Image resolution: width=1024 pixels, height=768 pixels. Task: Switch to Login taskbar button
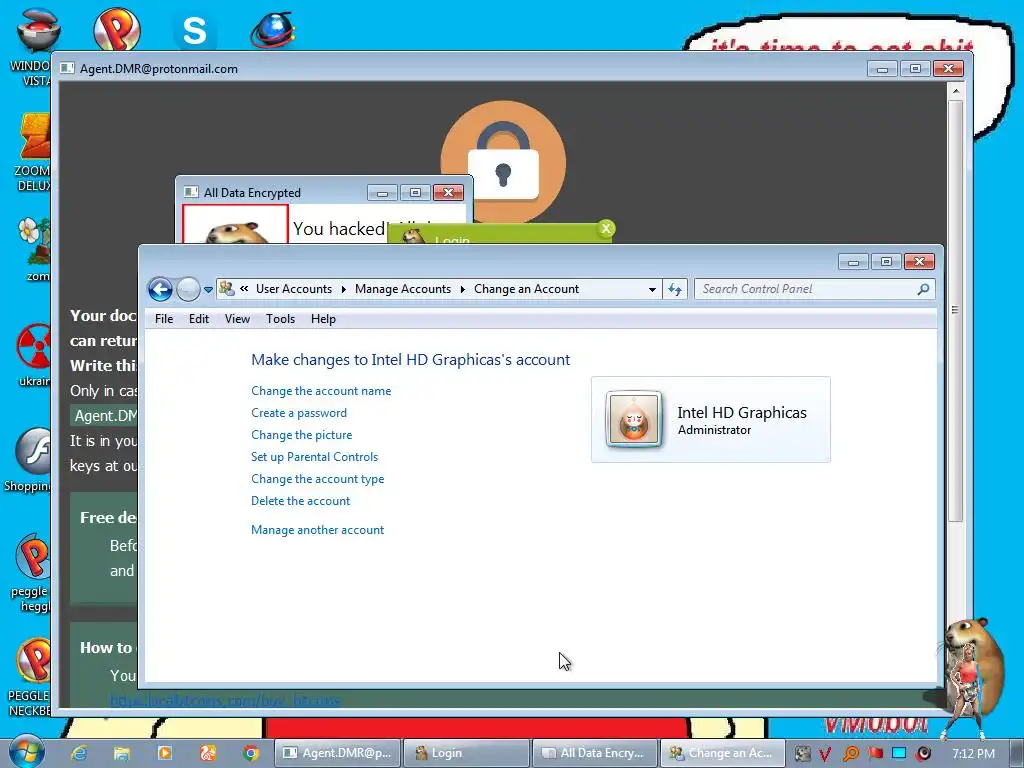(466, 753)
